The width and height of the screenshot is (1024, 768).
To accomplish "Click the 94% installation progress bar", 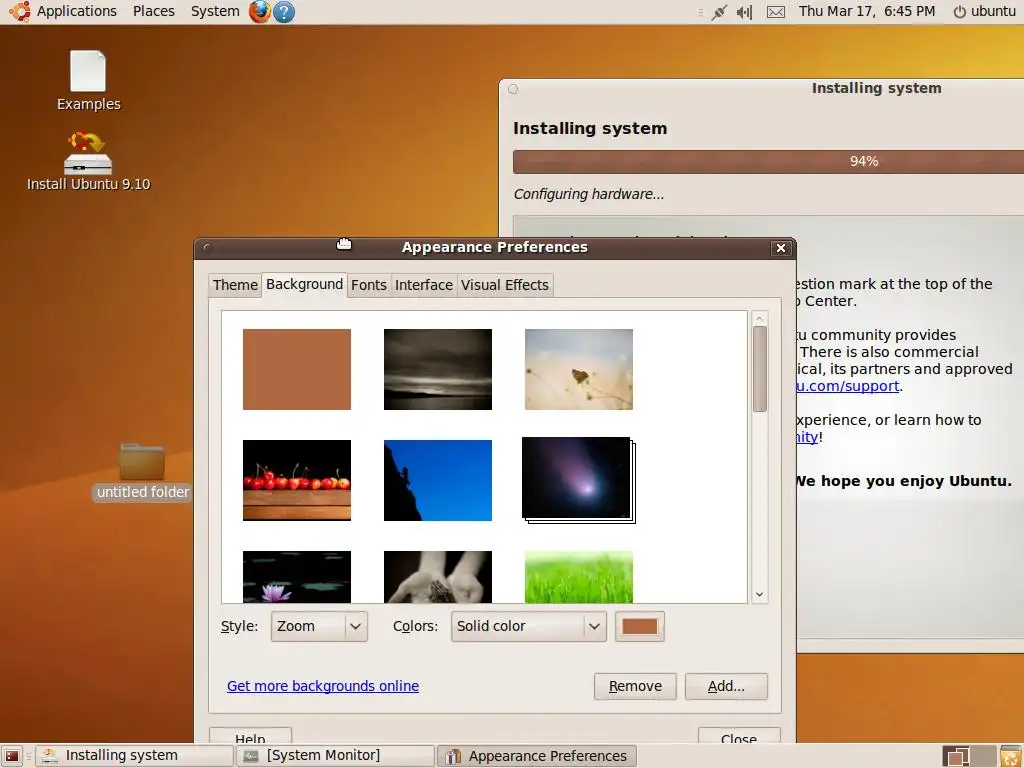I will [x=768, y=161].
